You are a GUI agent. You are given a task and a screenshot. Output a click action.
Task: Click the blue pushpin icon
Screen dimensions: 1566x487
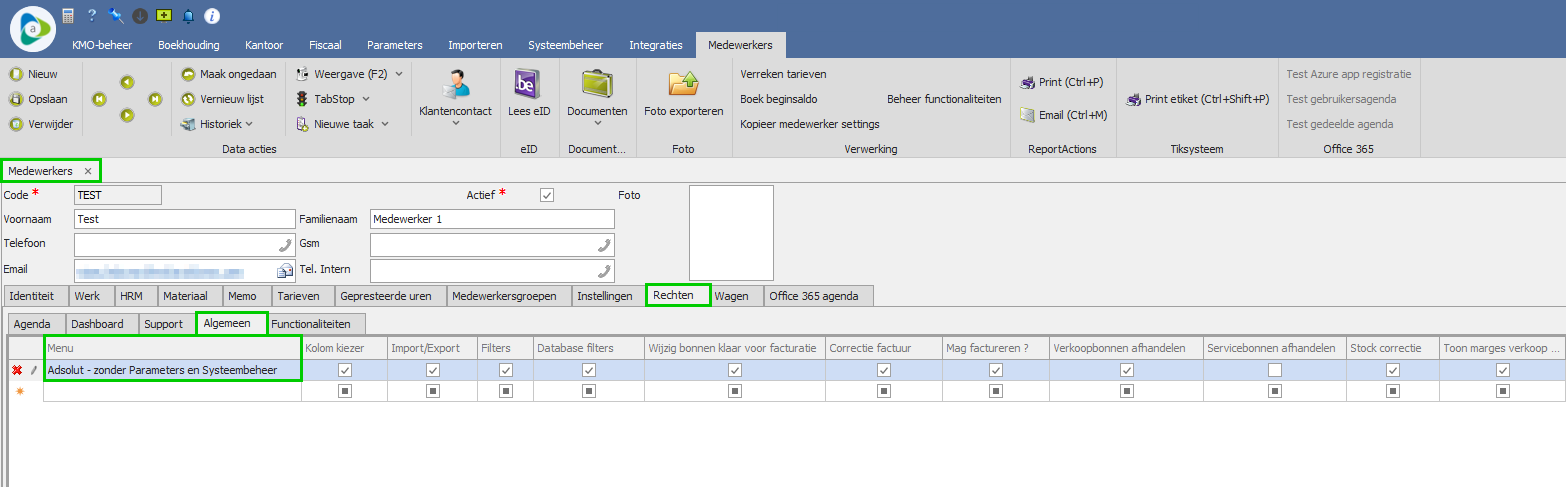click(116, 16)
